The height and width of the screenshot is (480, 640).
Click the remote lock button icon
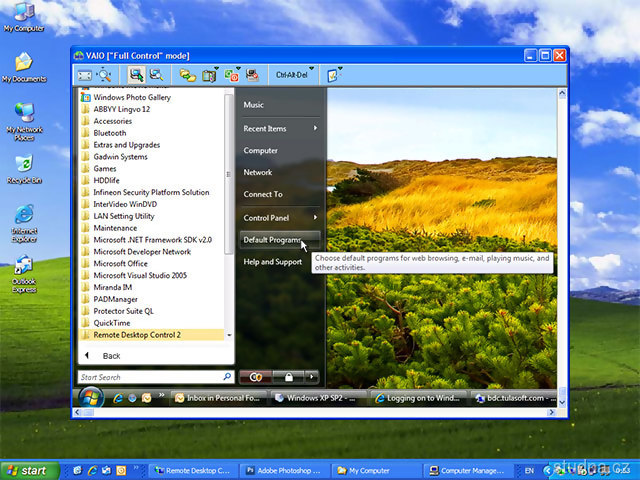(x=288, y=377)
